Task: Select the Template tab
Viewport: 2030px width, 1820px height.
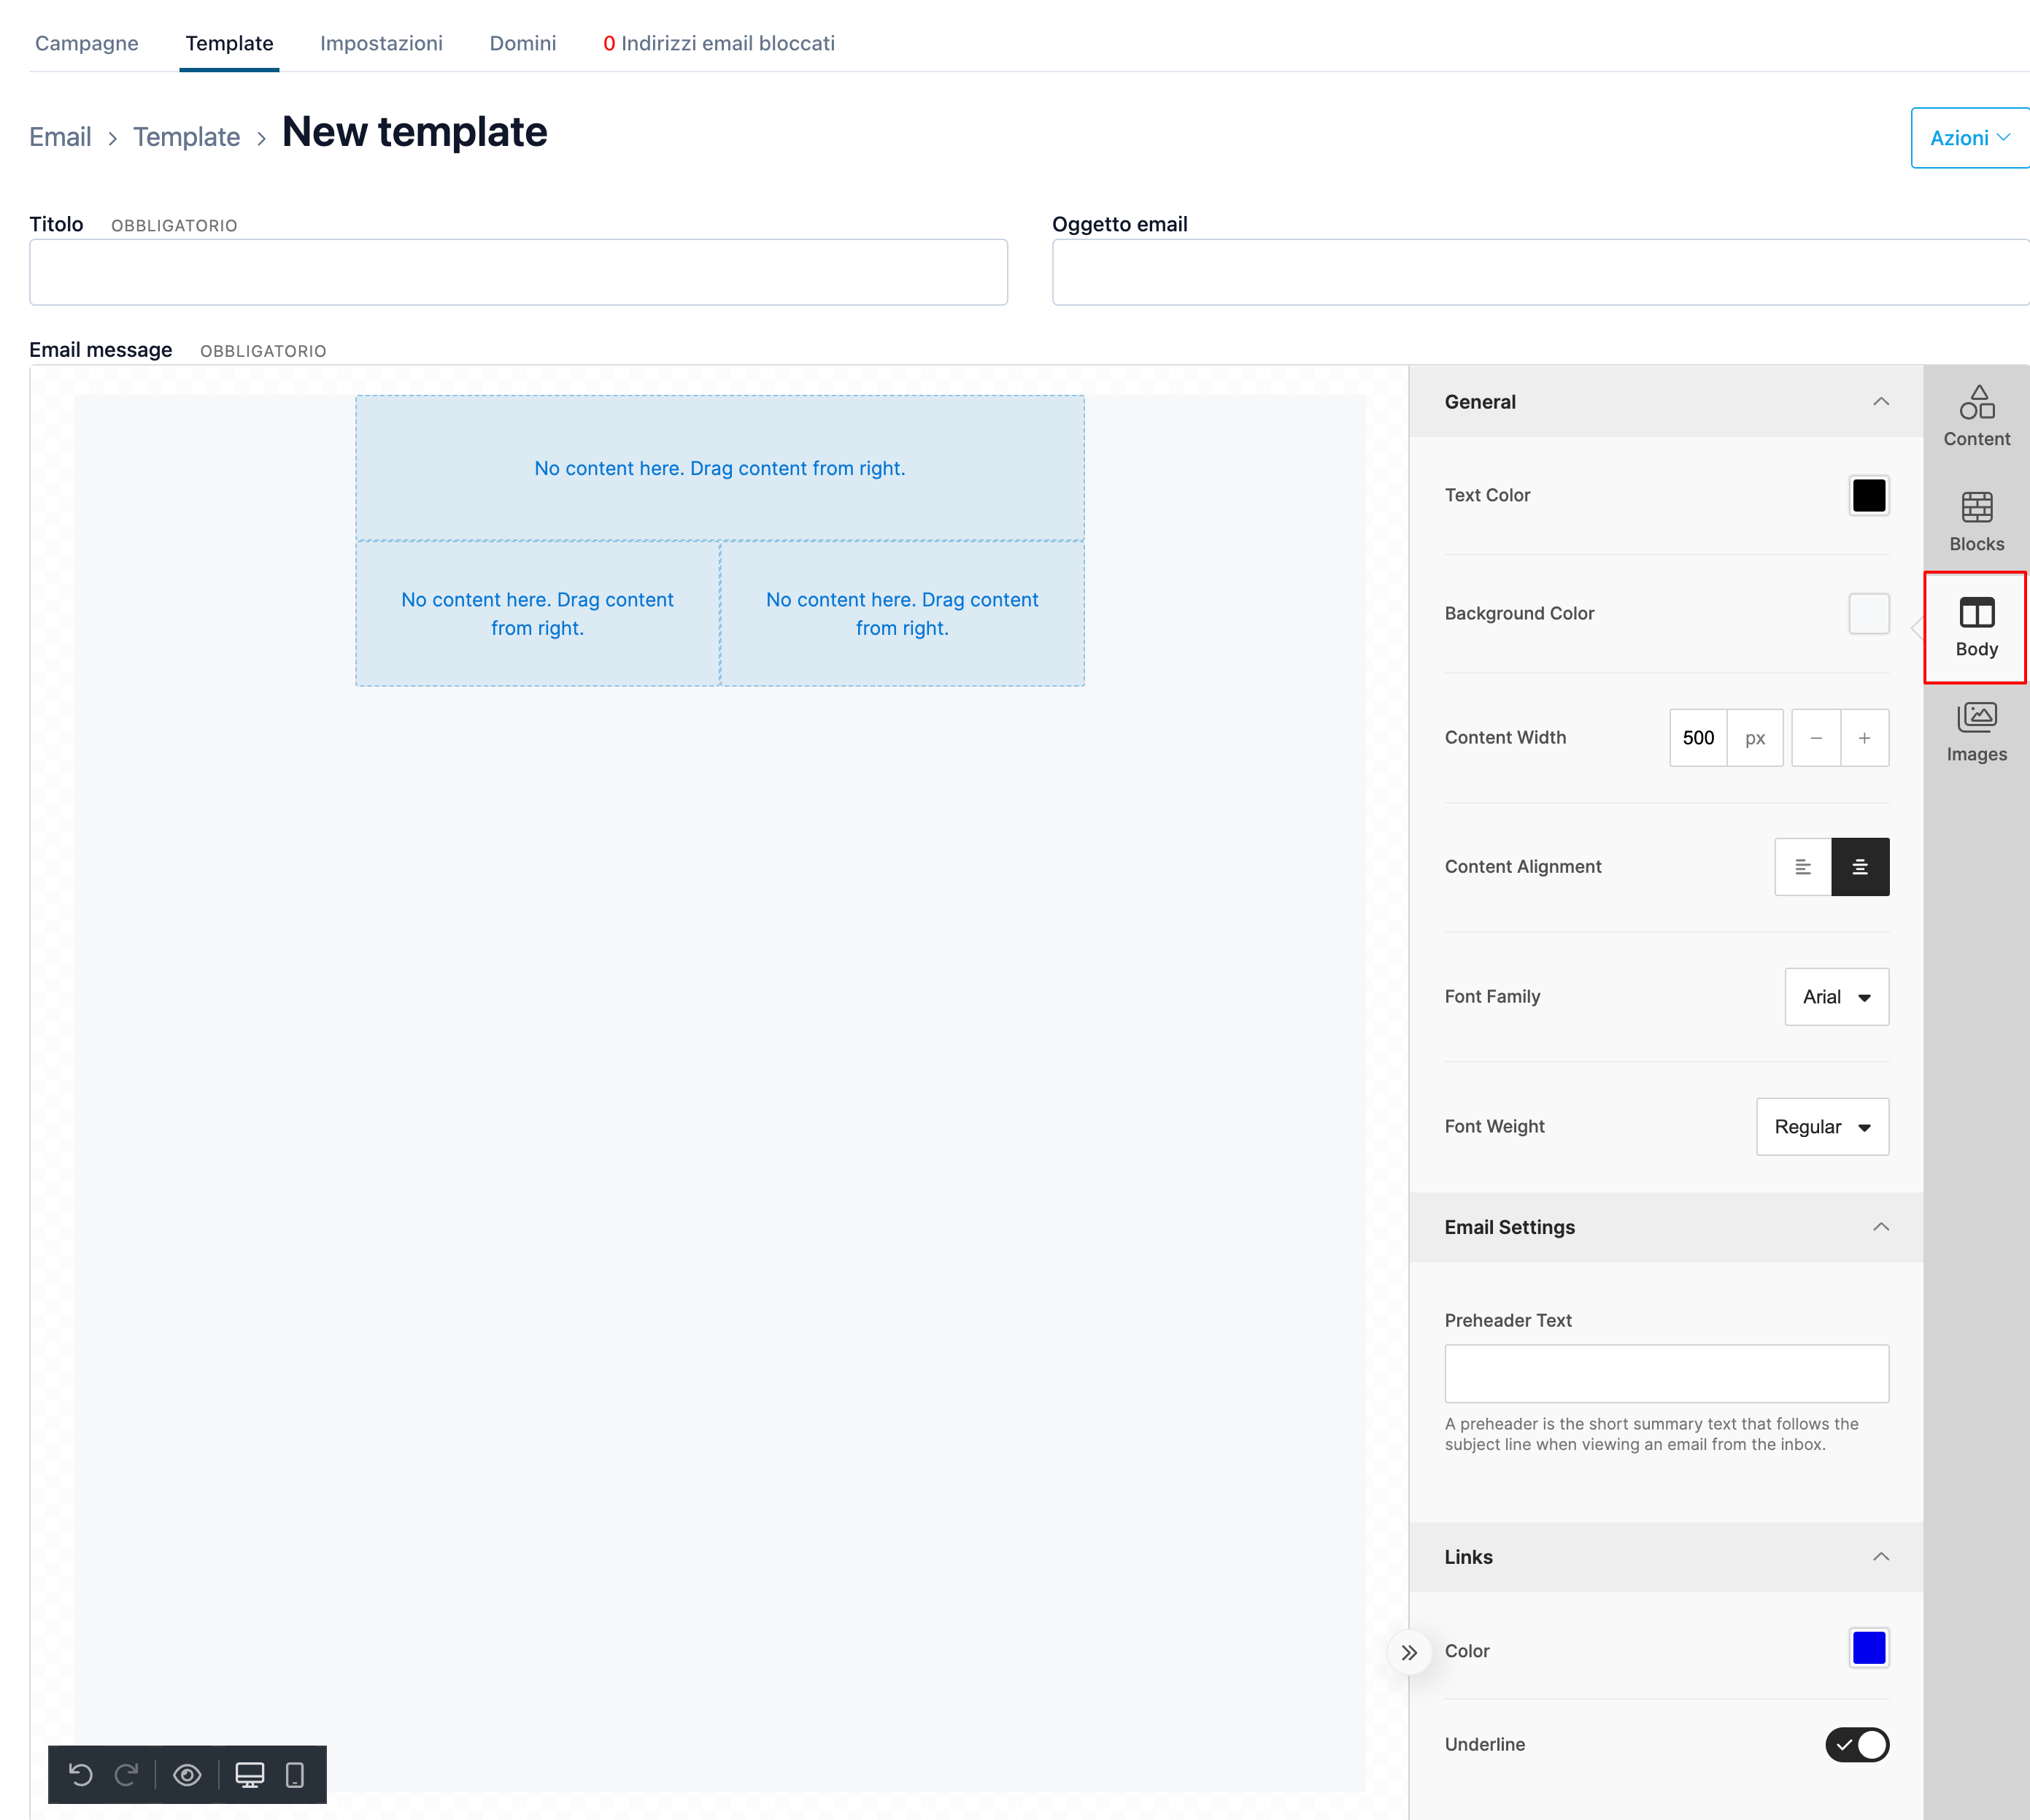Action: 229,43
